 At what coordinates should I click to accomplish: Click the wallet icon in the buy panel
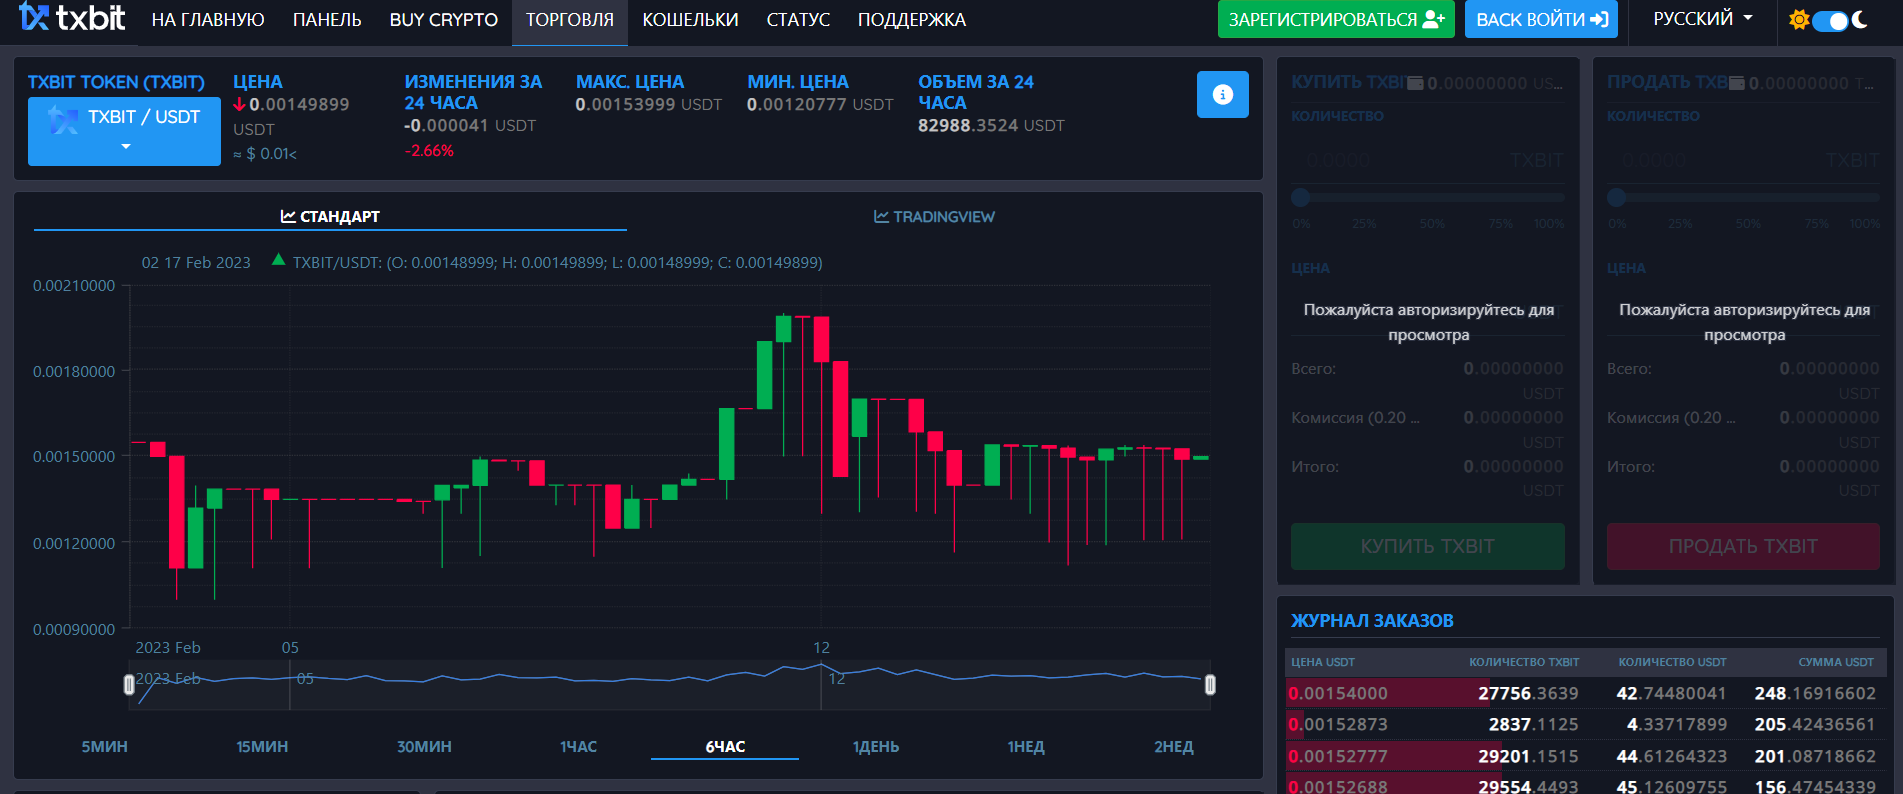(x=1415, y=83)
